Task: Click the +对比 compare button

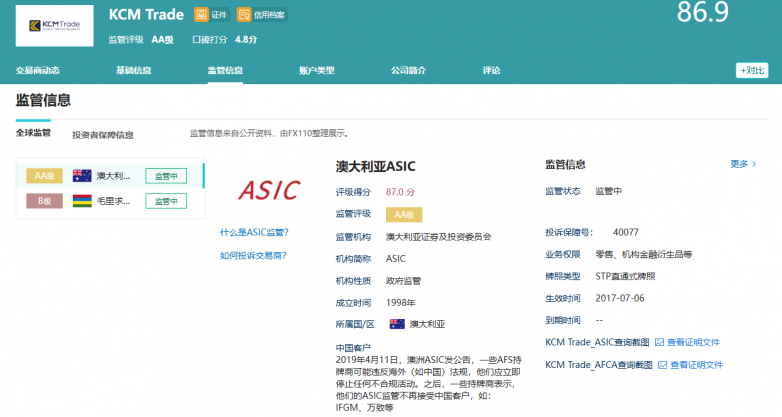Action: (x=752, y=70)
